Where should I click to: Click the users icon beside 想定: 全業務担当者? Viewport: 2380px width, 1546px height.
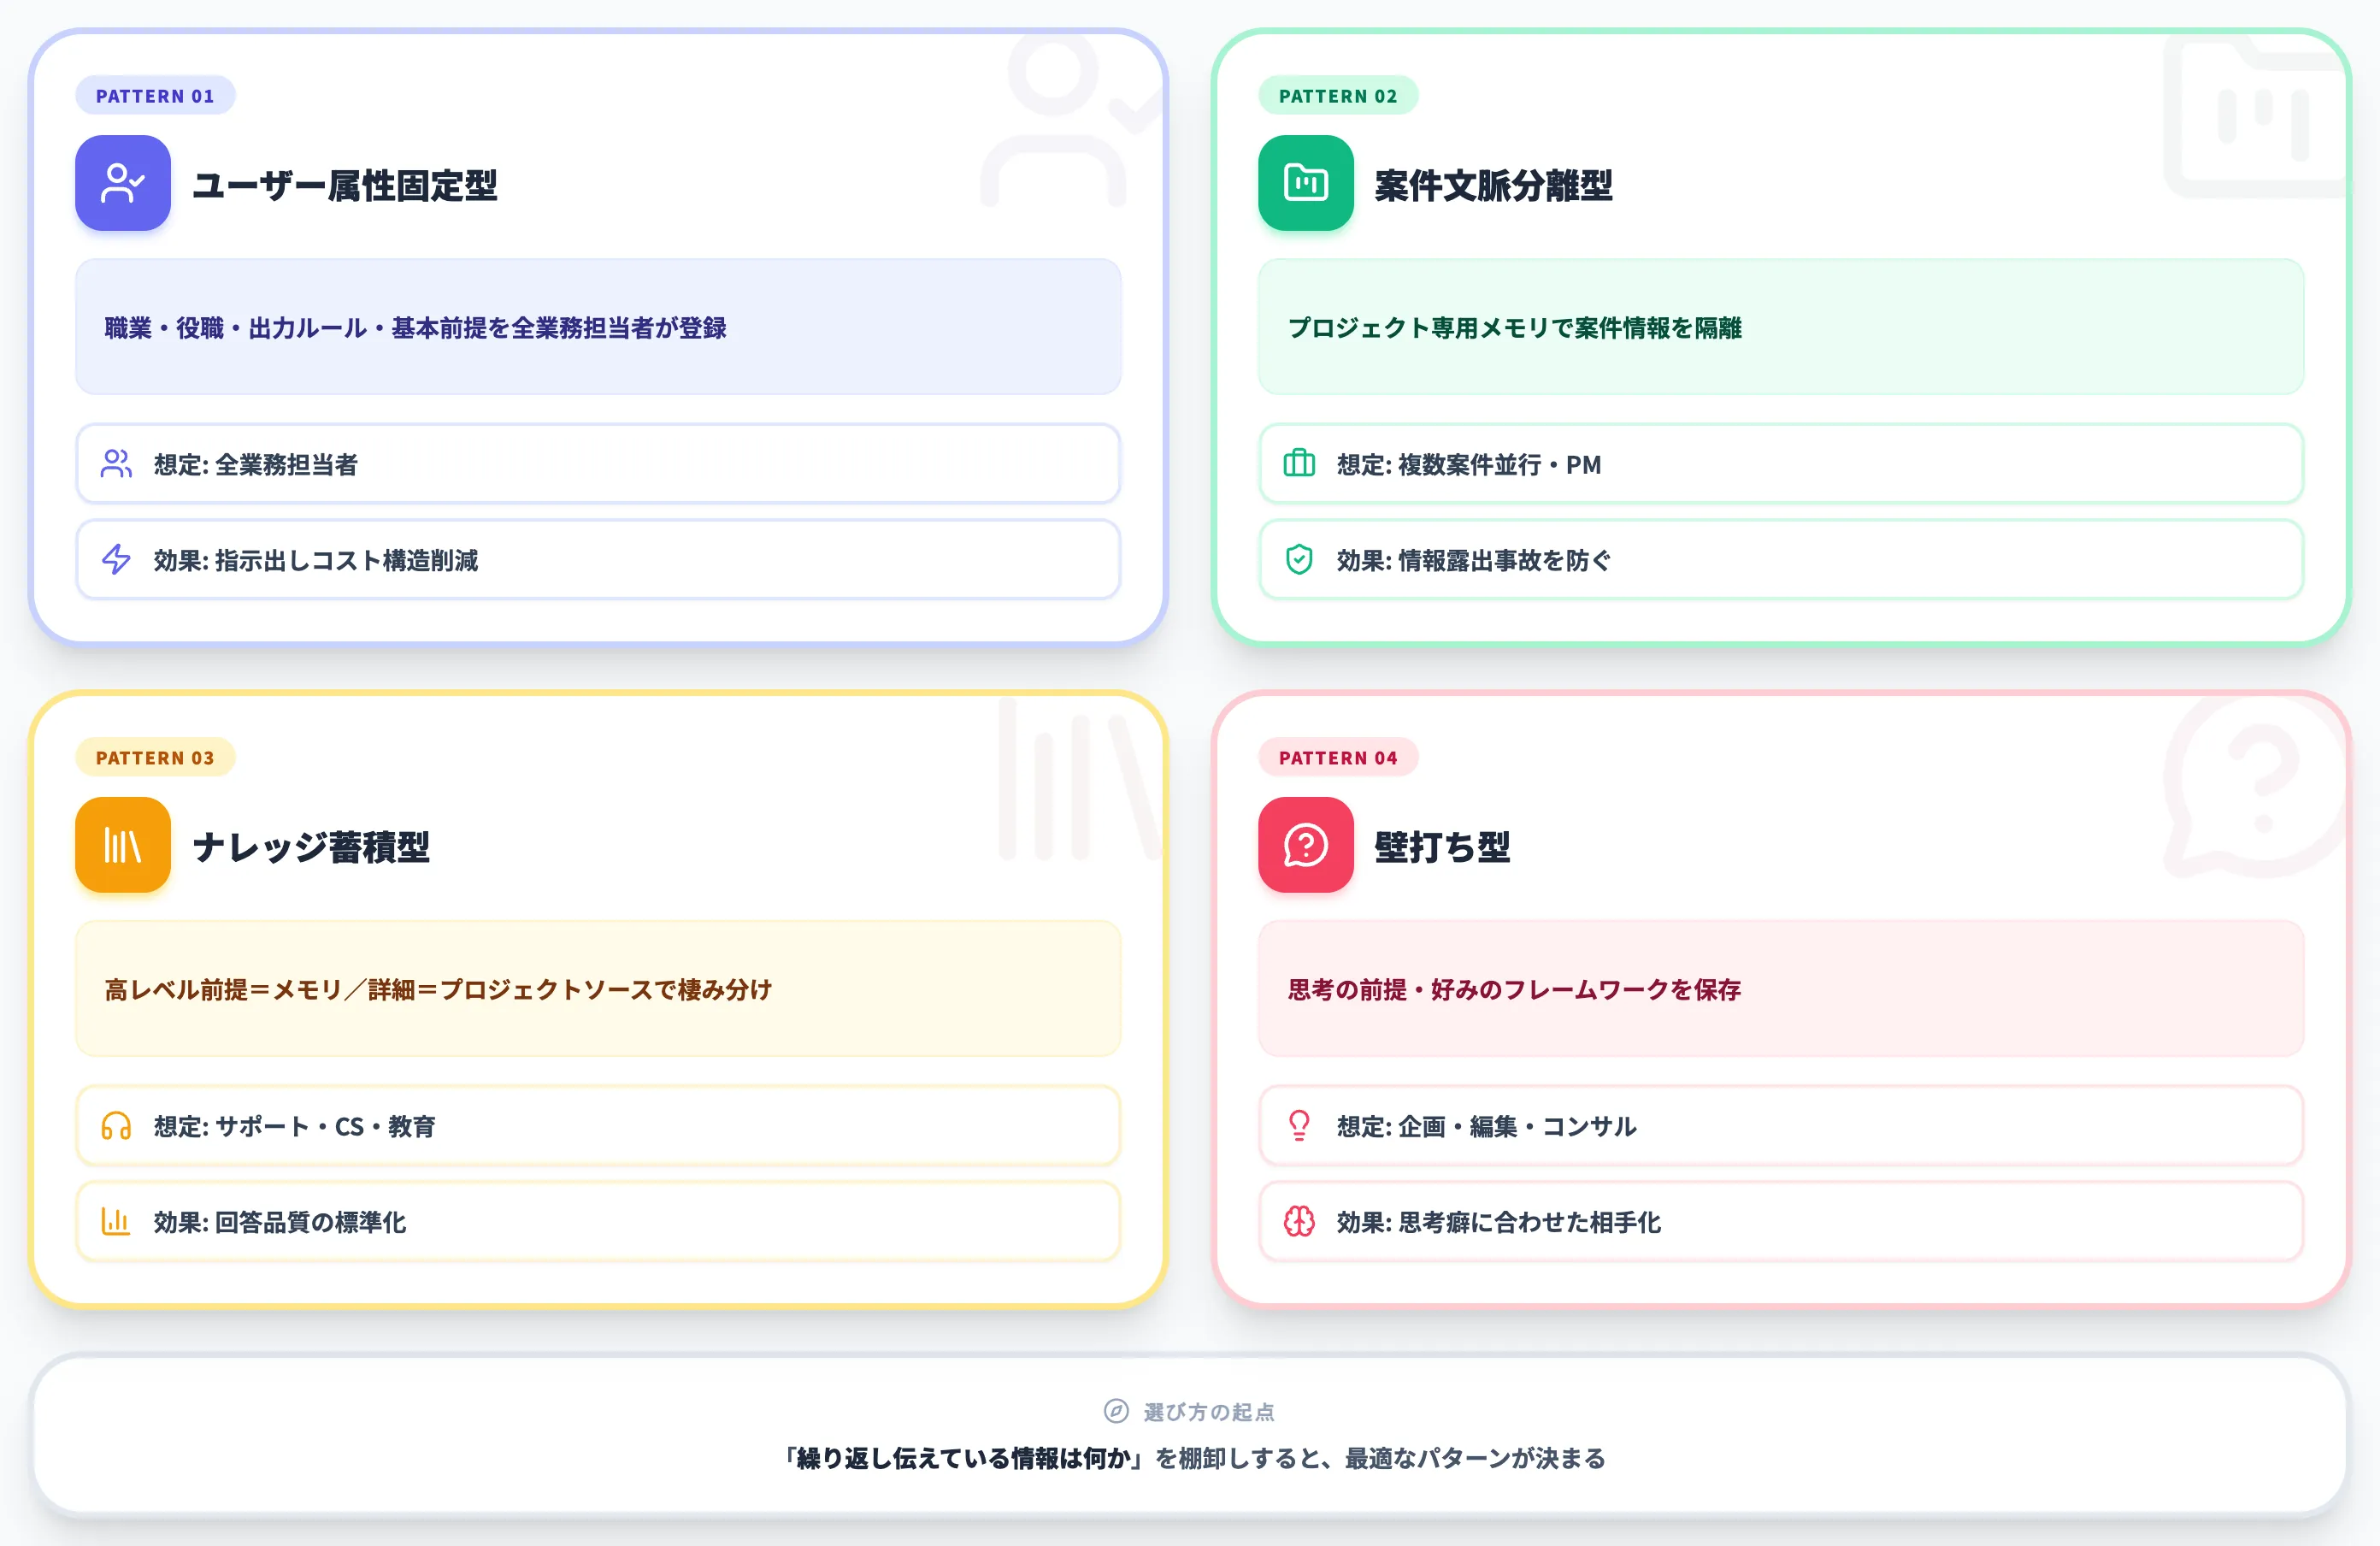116,464
